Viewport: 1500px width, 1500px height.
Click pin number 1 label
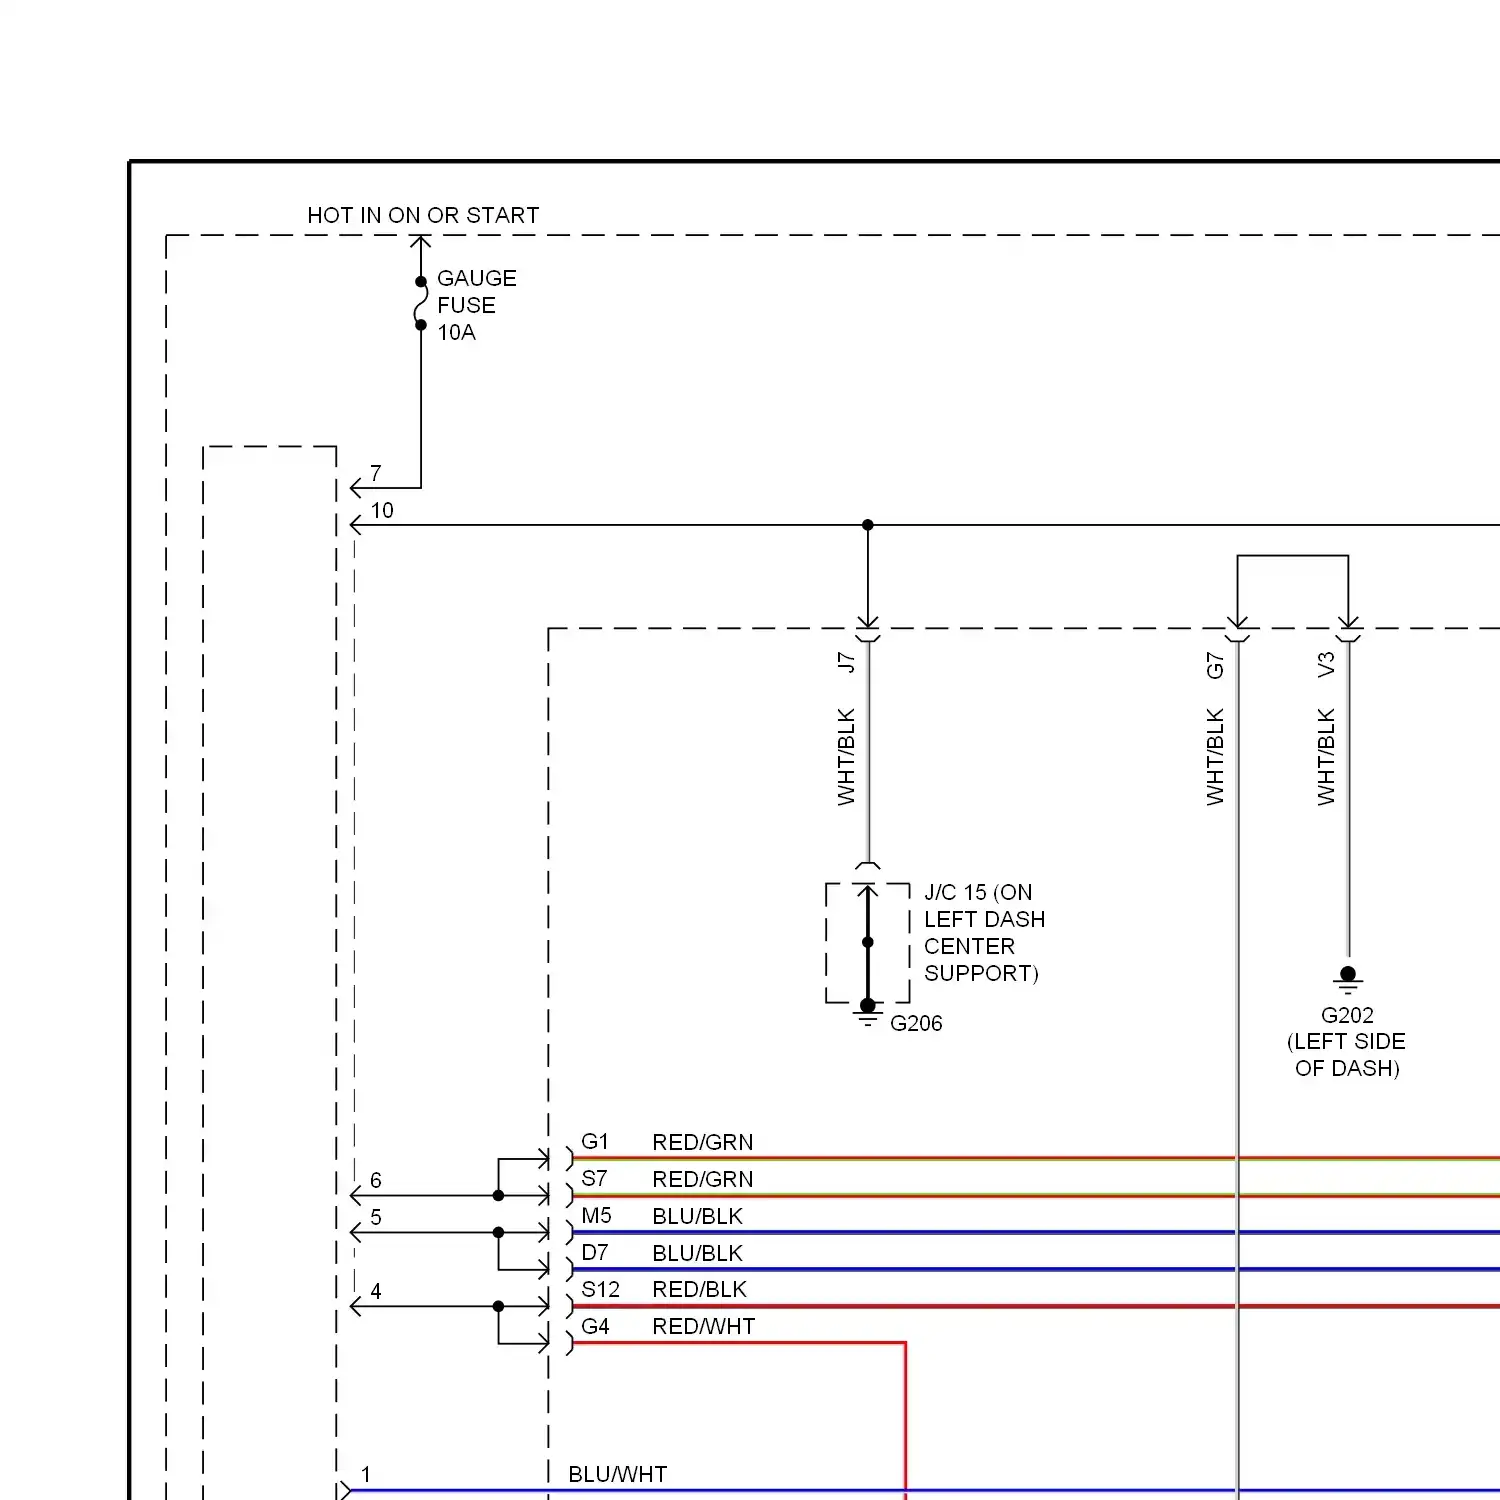pos(366,1474)
